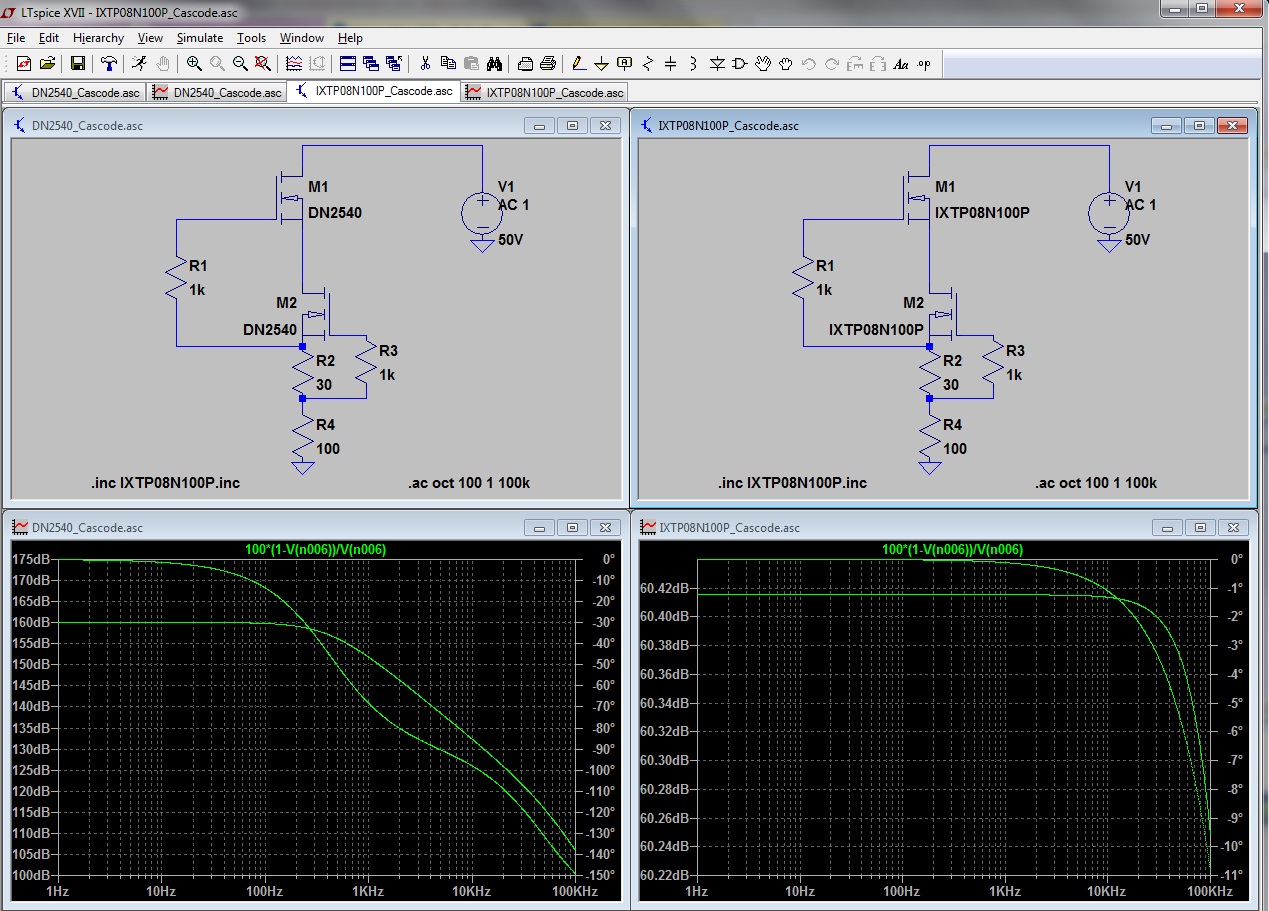This screenshot has width=1269, height=911.
Task: Switch to the first DN2540_Cascode.asc schematic tab
Action: pyautogui.click(x=75, y=92)
